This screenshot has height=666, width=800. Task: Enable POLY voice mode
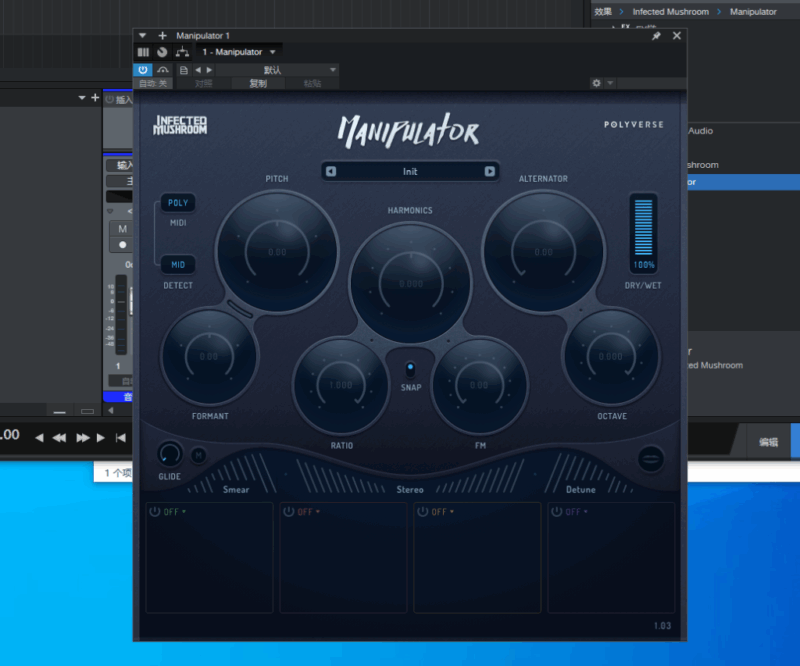(177, 202)
